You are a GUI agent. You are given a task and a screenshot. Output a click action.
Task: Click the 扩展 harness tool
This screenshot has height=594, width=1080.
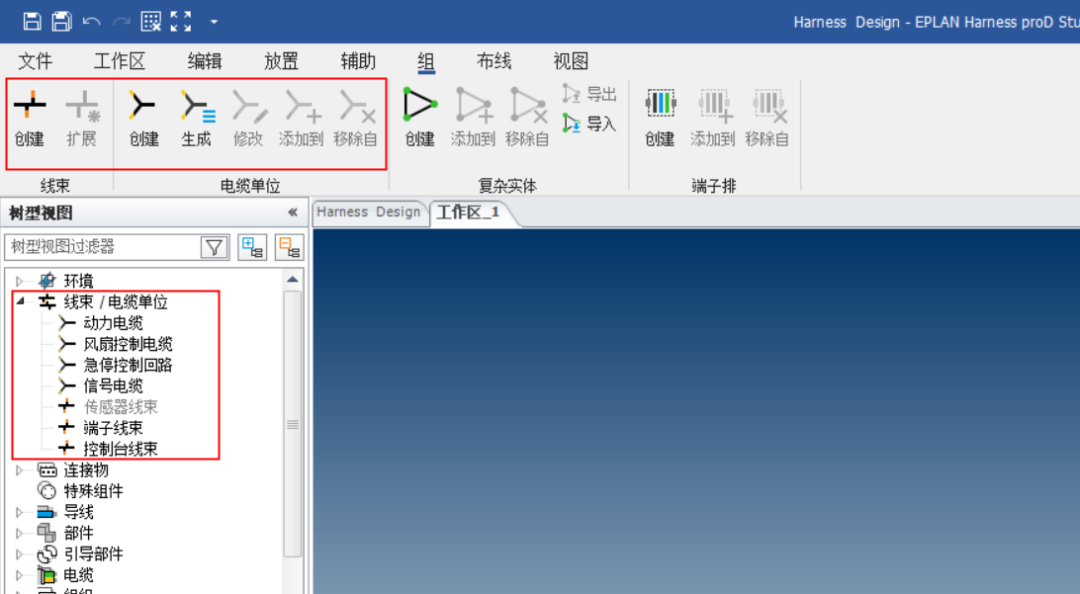tap(82, 119)
